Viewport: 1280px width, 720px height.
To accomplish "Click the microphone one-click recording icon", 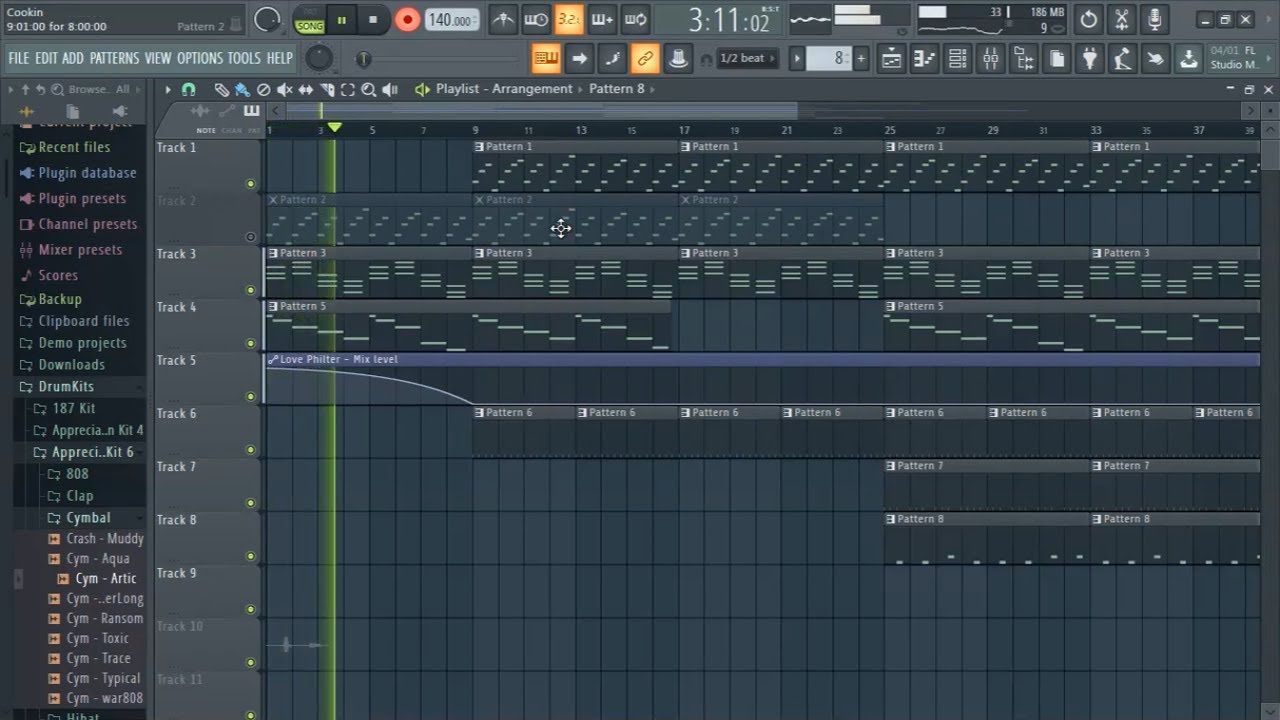I will click(1155, 19).
